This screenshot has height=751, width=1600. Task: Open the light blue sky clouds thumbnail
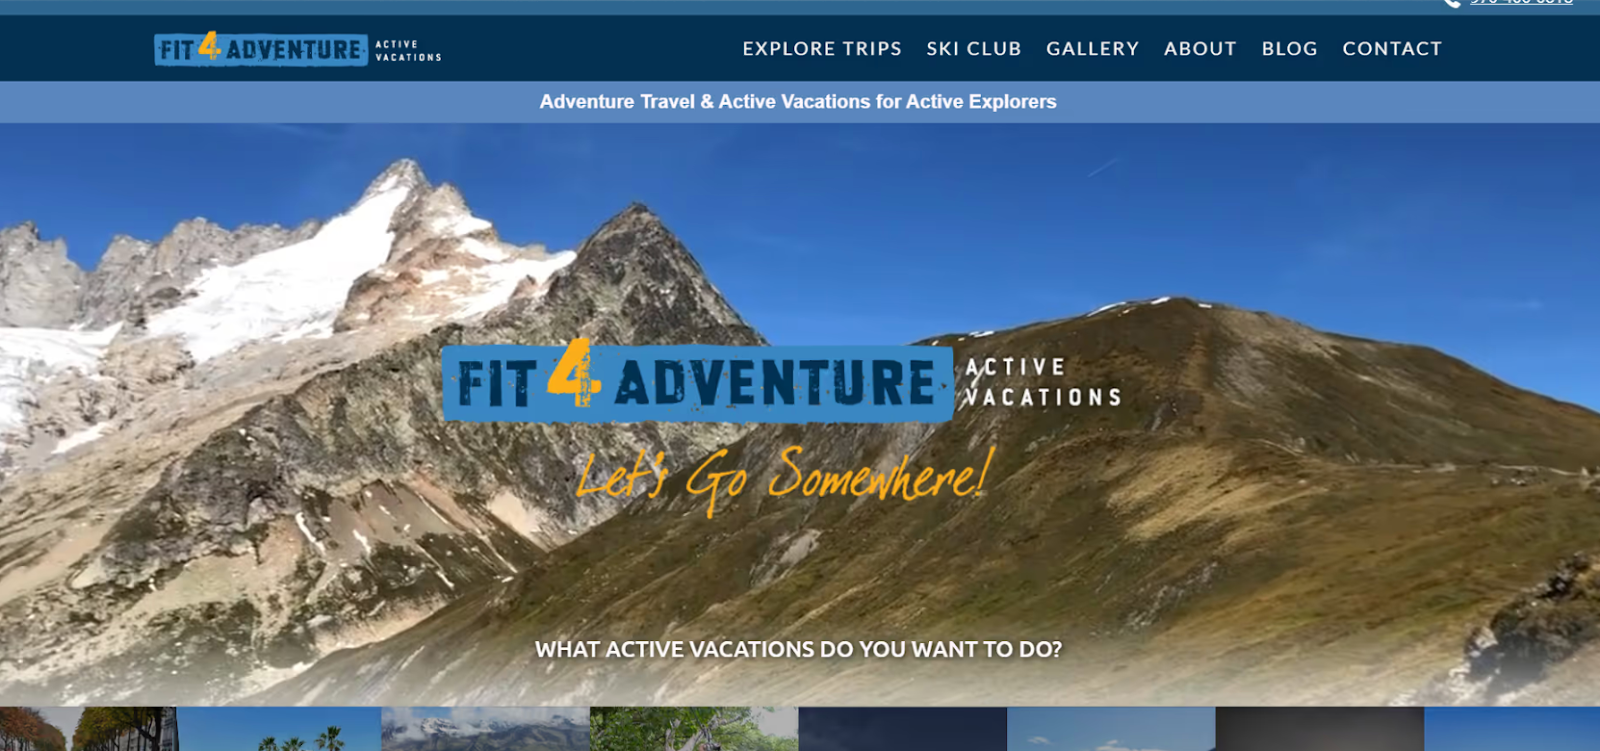point(1111,729)
